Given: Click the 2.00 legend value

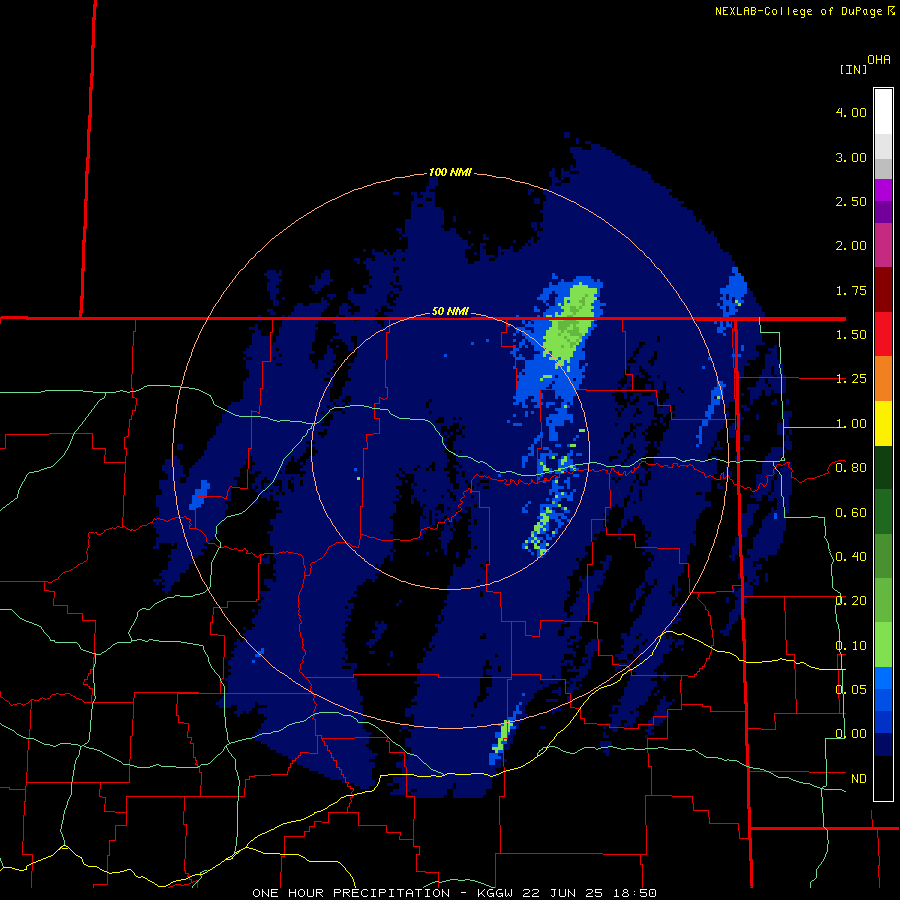Looking at the screenshot, I should click(851, 246).
